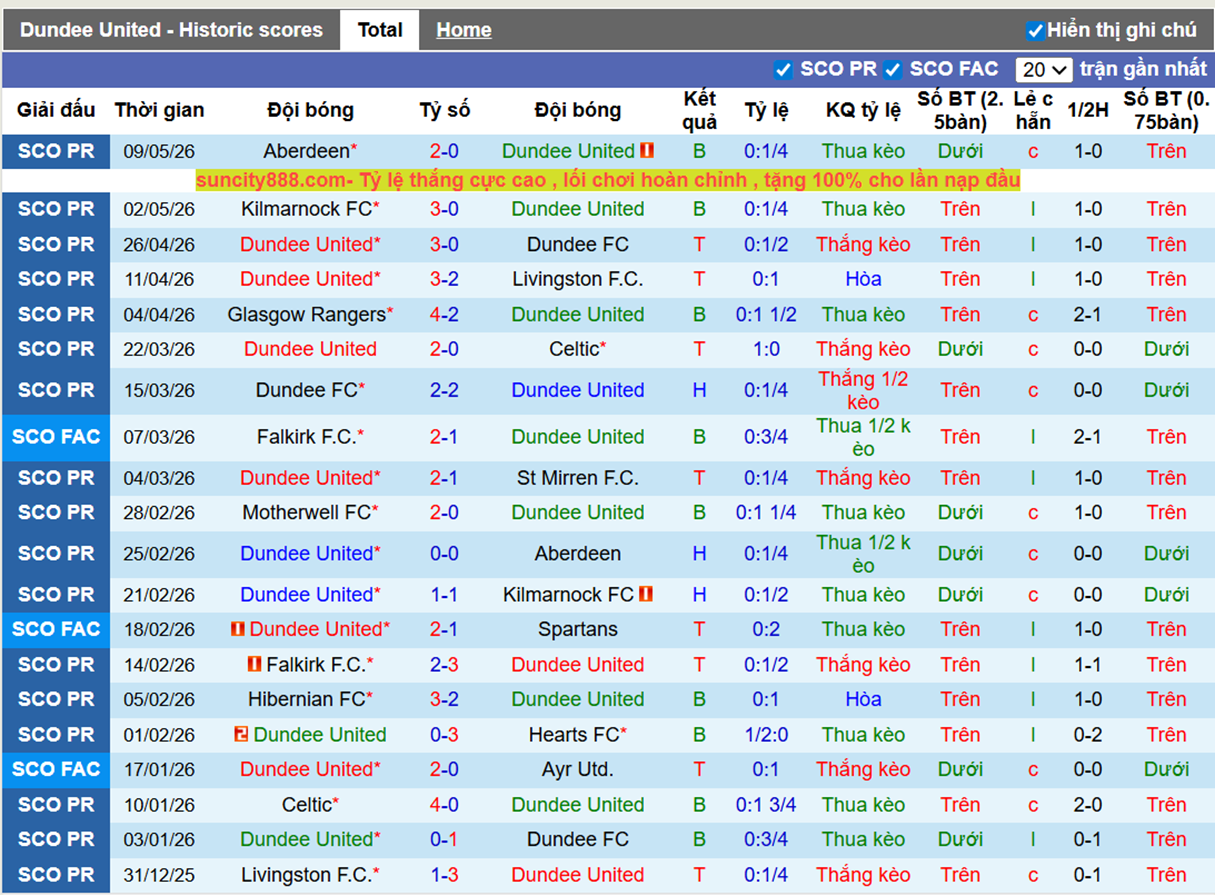Click SCO FAC league label for 07/03/26
This screenshot has width=1215, height=895.
point(56,437)
